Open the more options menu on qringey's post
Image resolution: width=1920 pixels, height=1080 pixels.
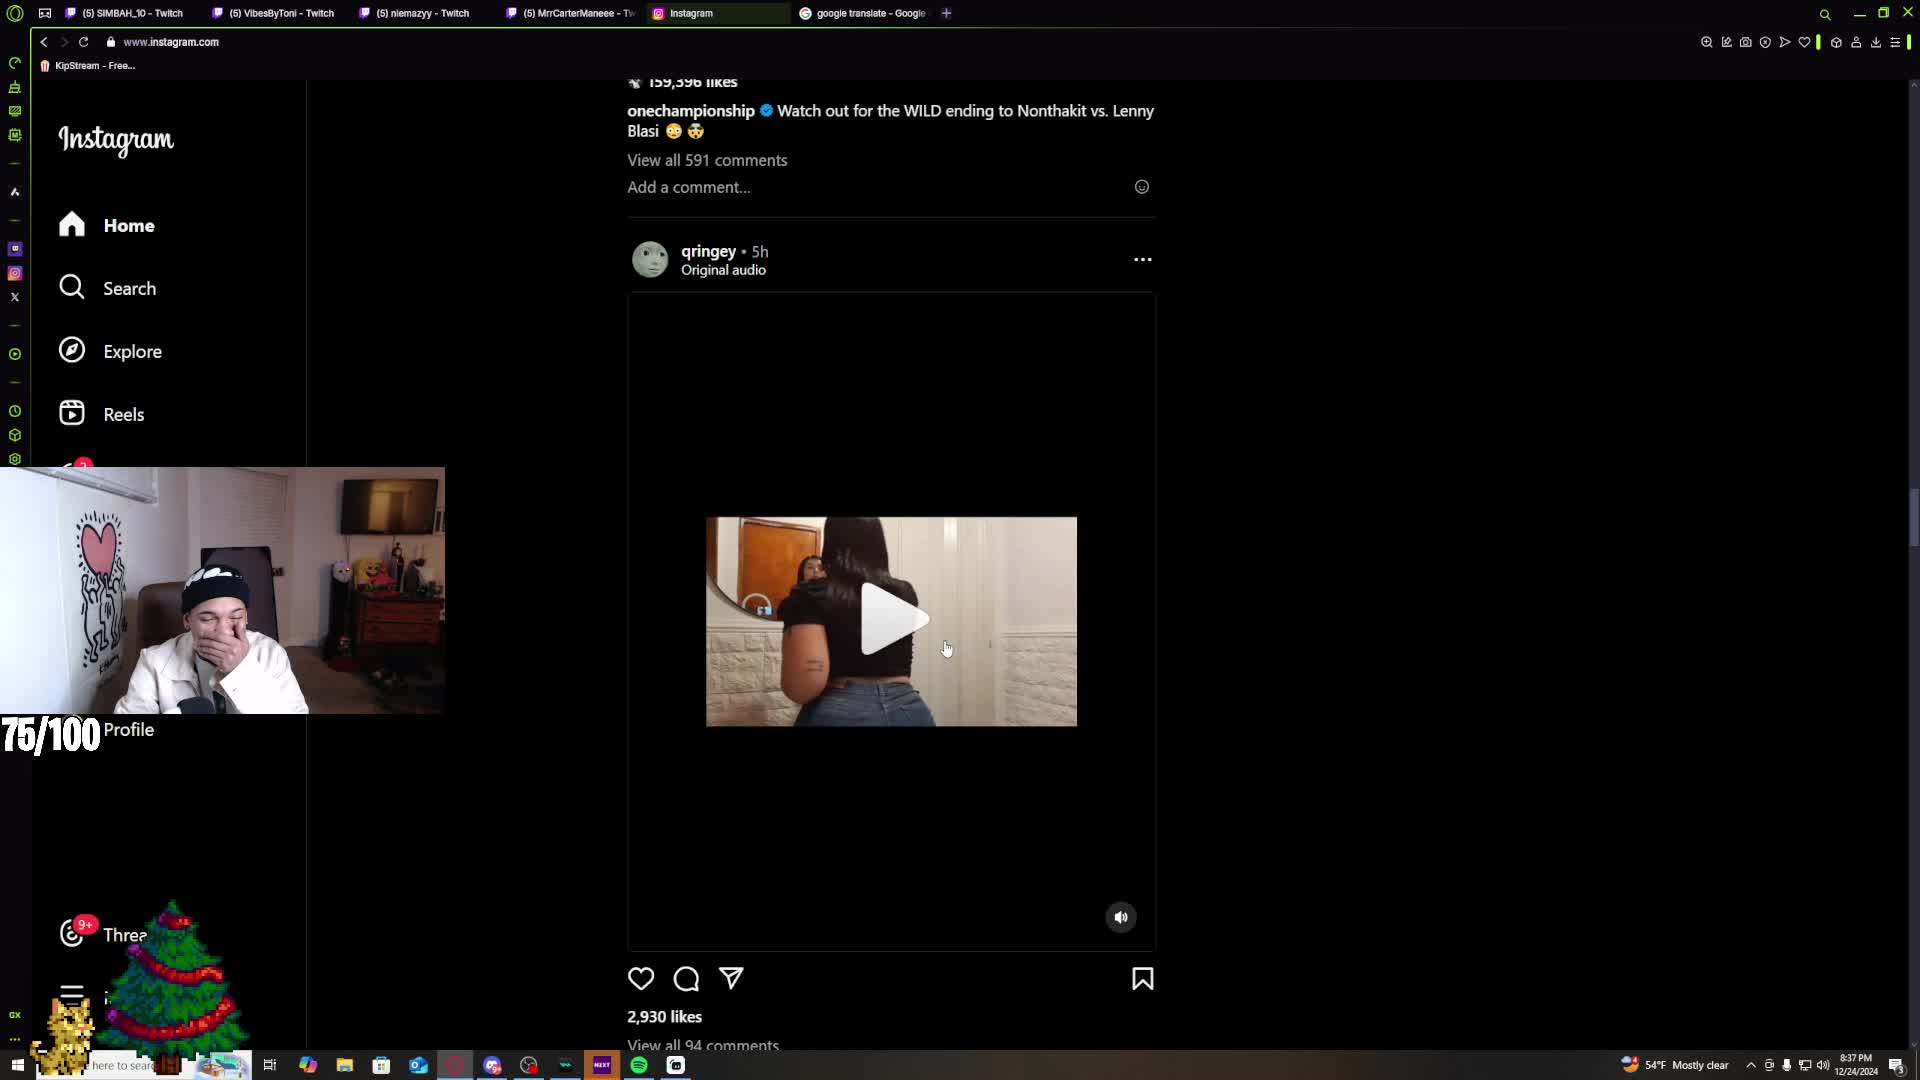click(1143, 259)
